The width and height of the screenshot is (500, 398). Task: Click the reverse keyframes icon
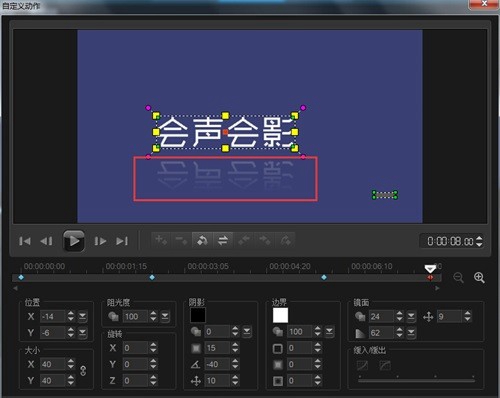[202, 240]
